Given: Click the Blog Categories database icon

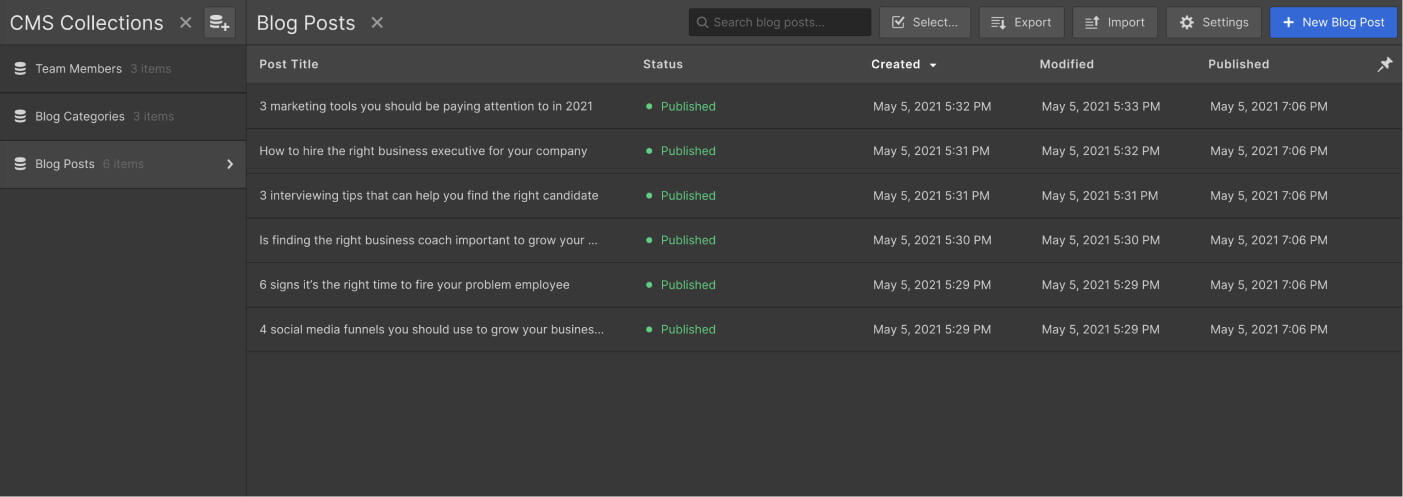Looking at the screenshot, I should [x=20, y=117].
